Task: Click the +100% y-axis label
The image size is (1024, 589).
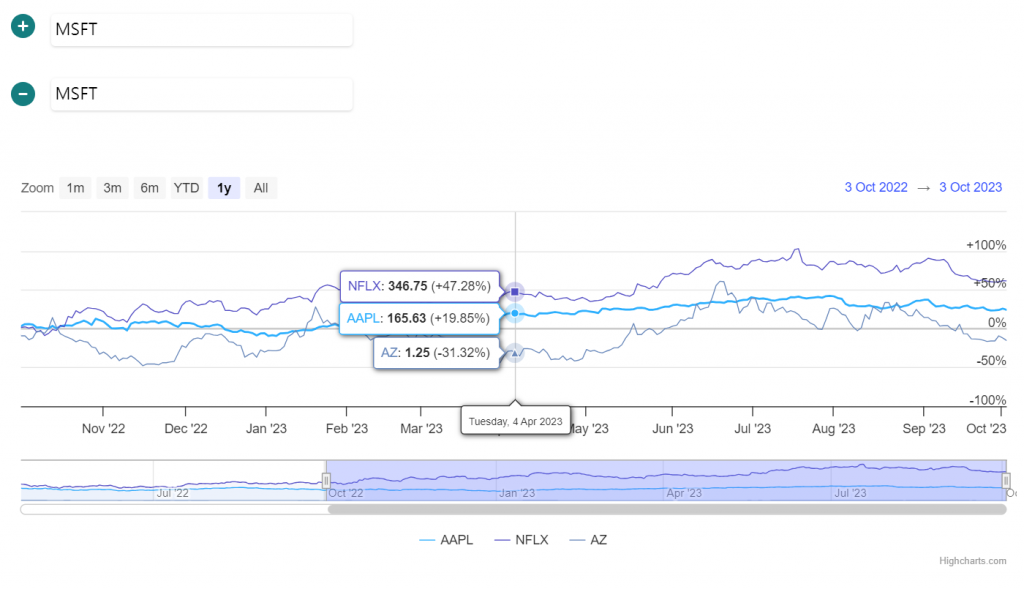Action: pos(986,245)
